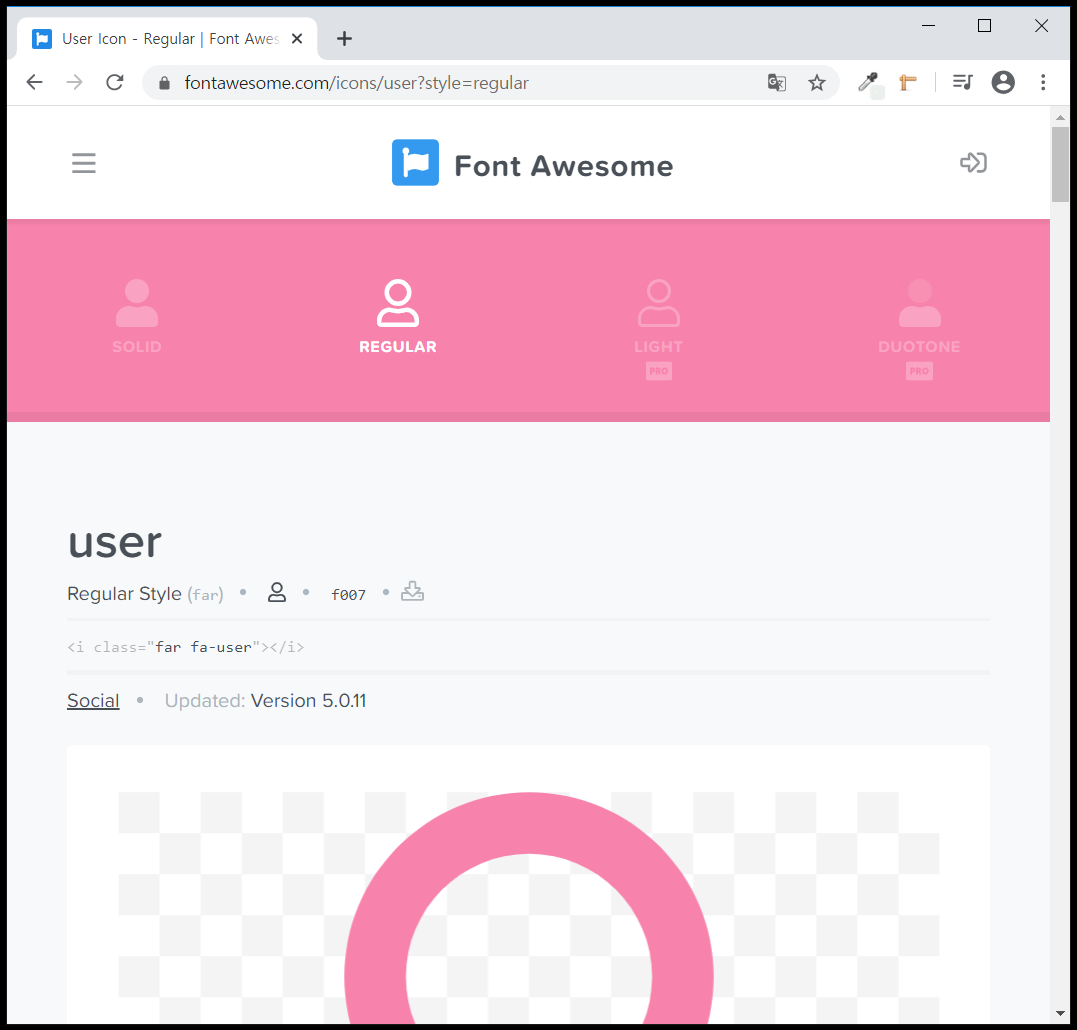1077x1030 pixels.
Task: Click the address bar URL
Action: (x=356, y=83)
